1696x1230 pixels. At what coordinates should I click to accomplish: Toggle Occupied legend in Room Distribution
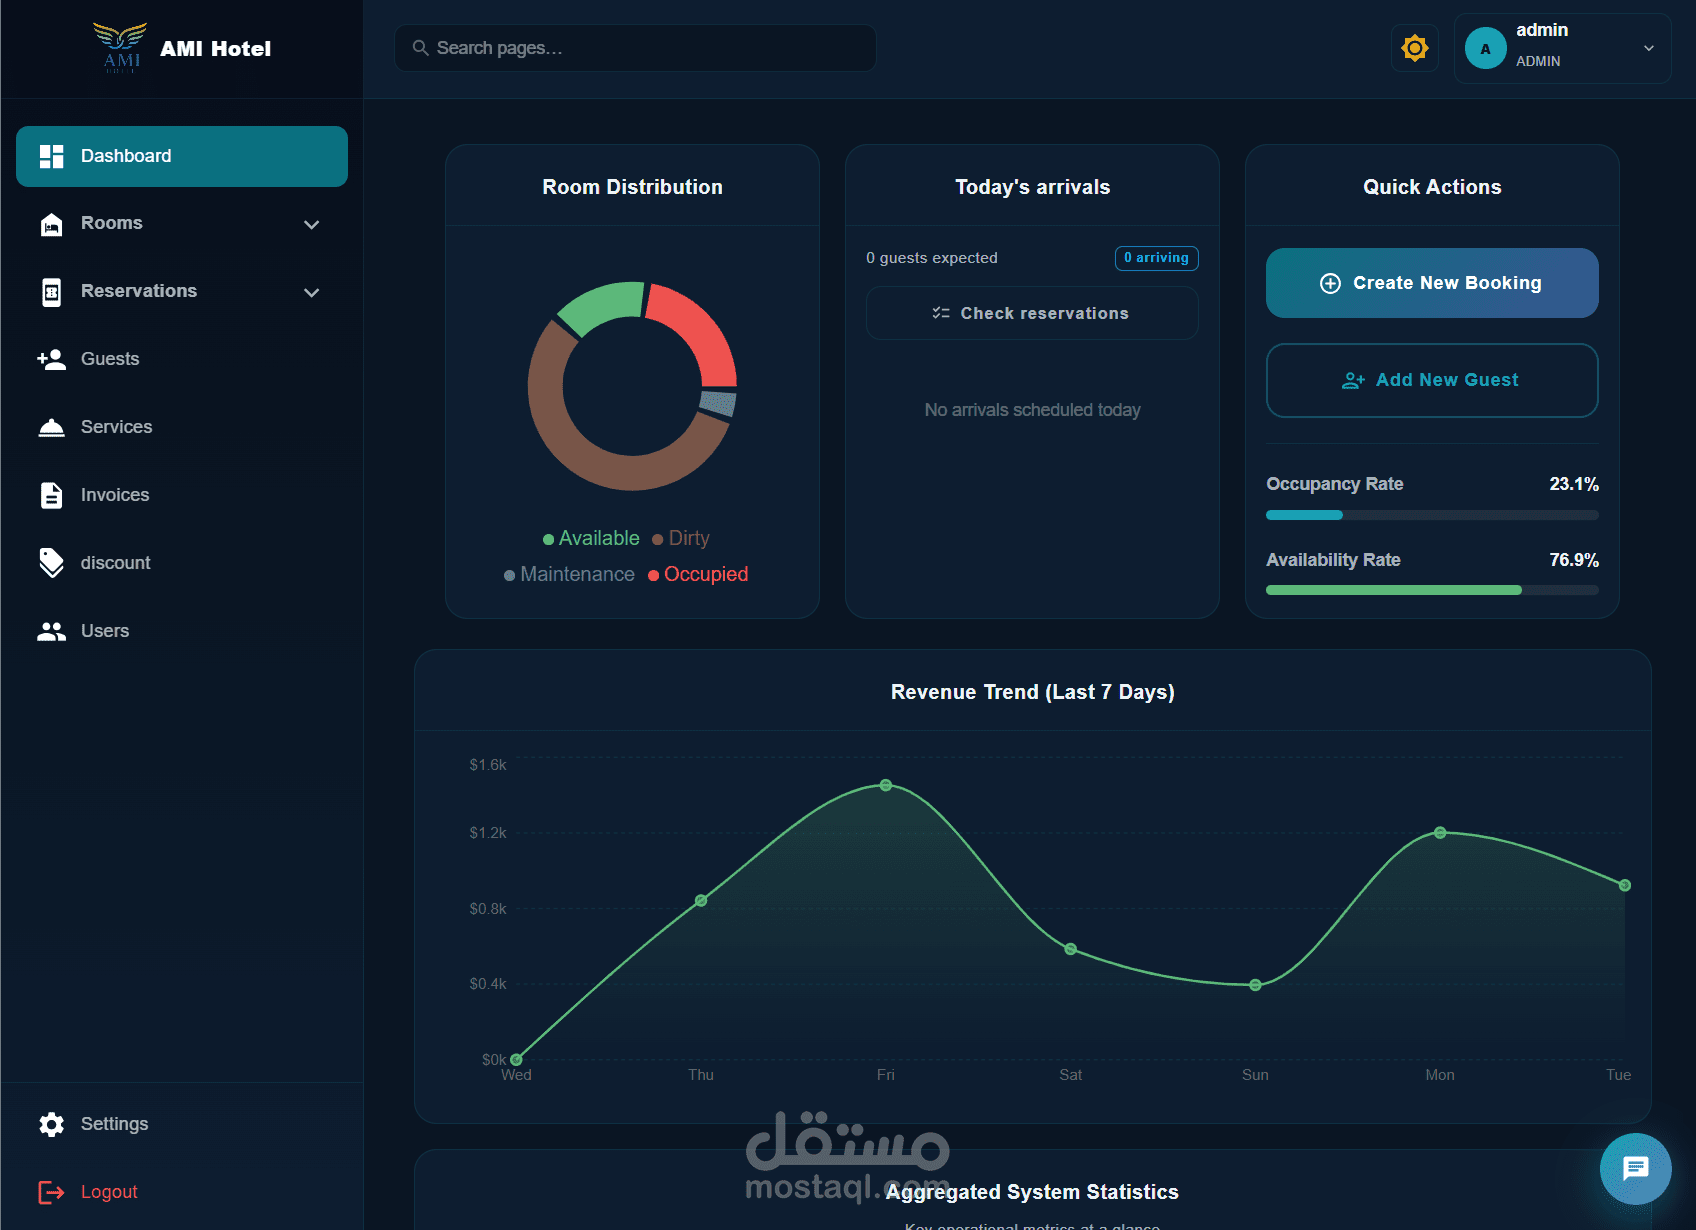[x=698, y=574]
